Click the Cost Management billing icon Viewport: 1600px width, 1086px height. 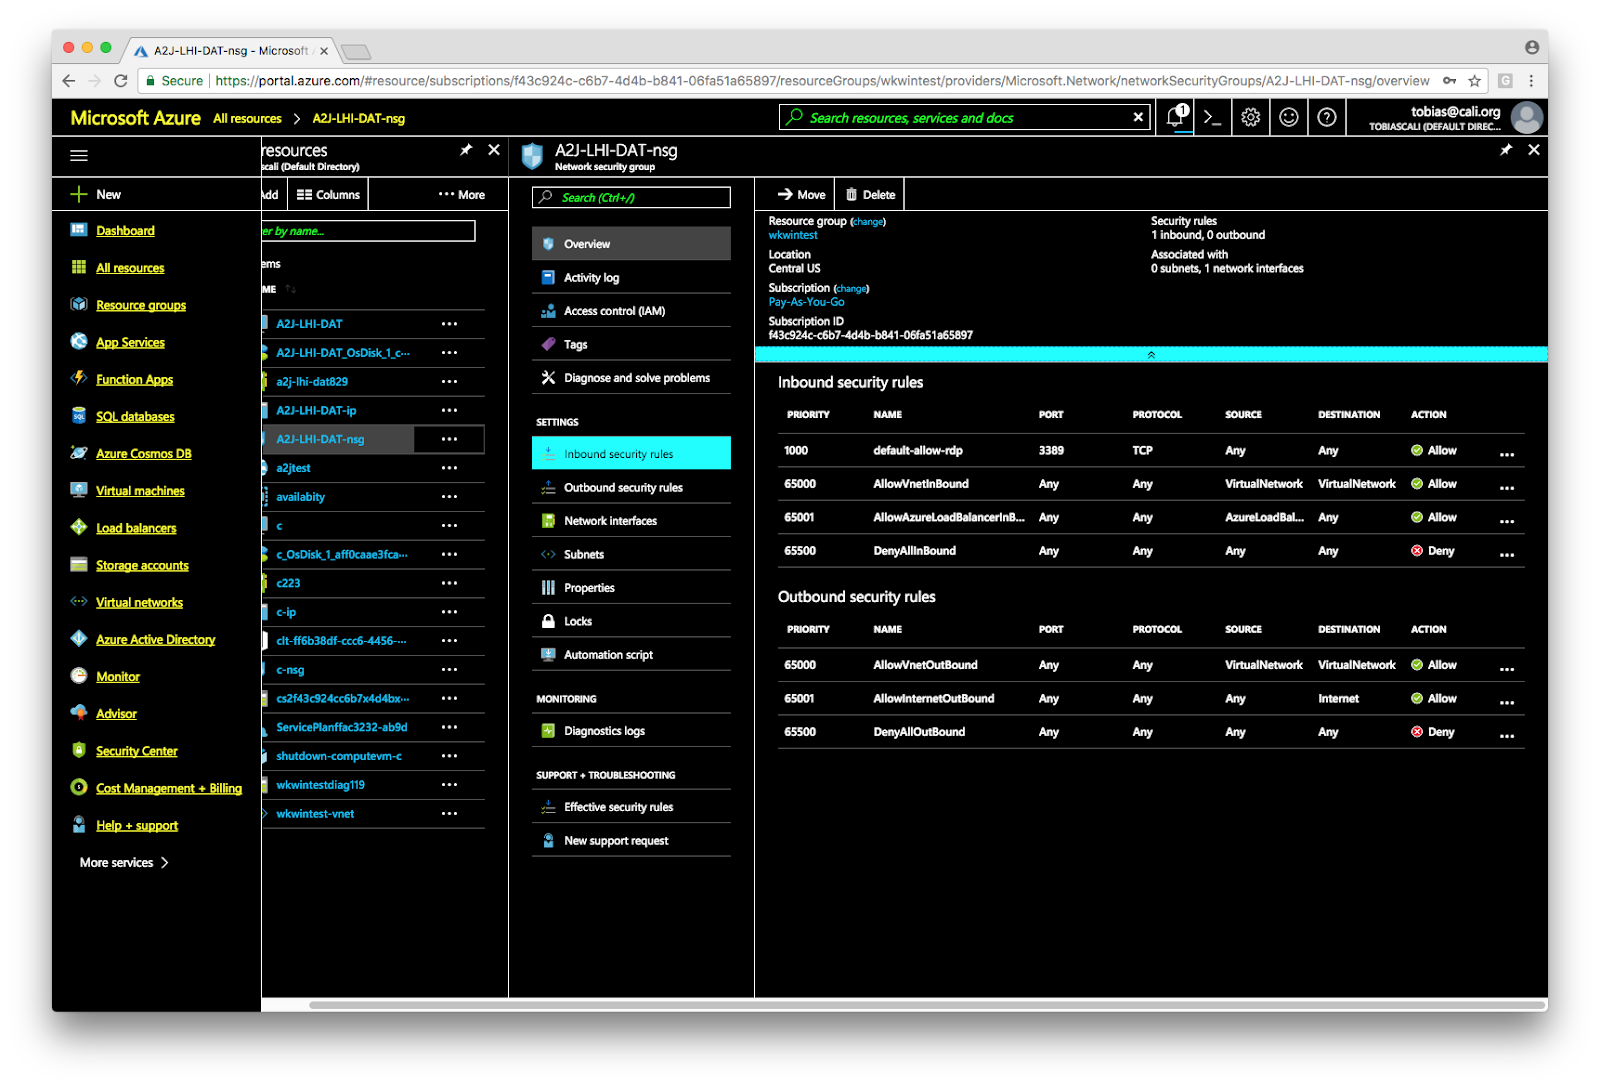pyautogui.click(x=79, y=787)
